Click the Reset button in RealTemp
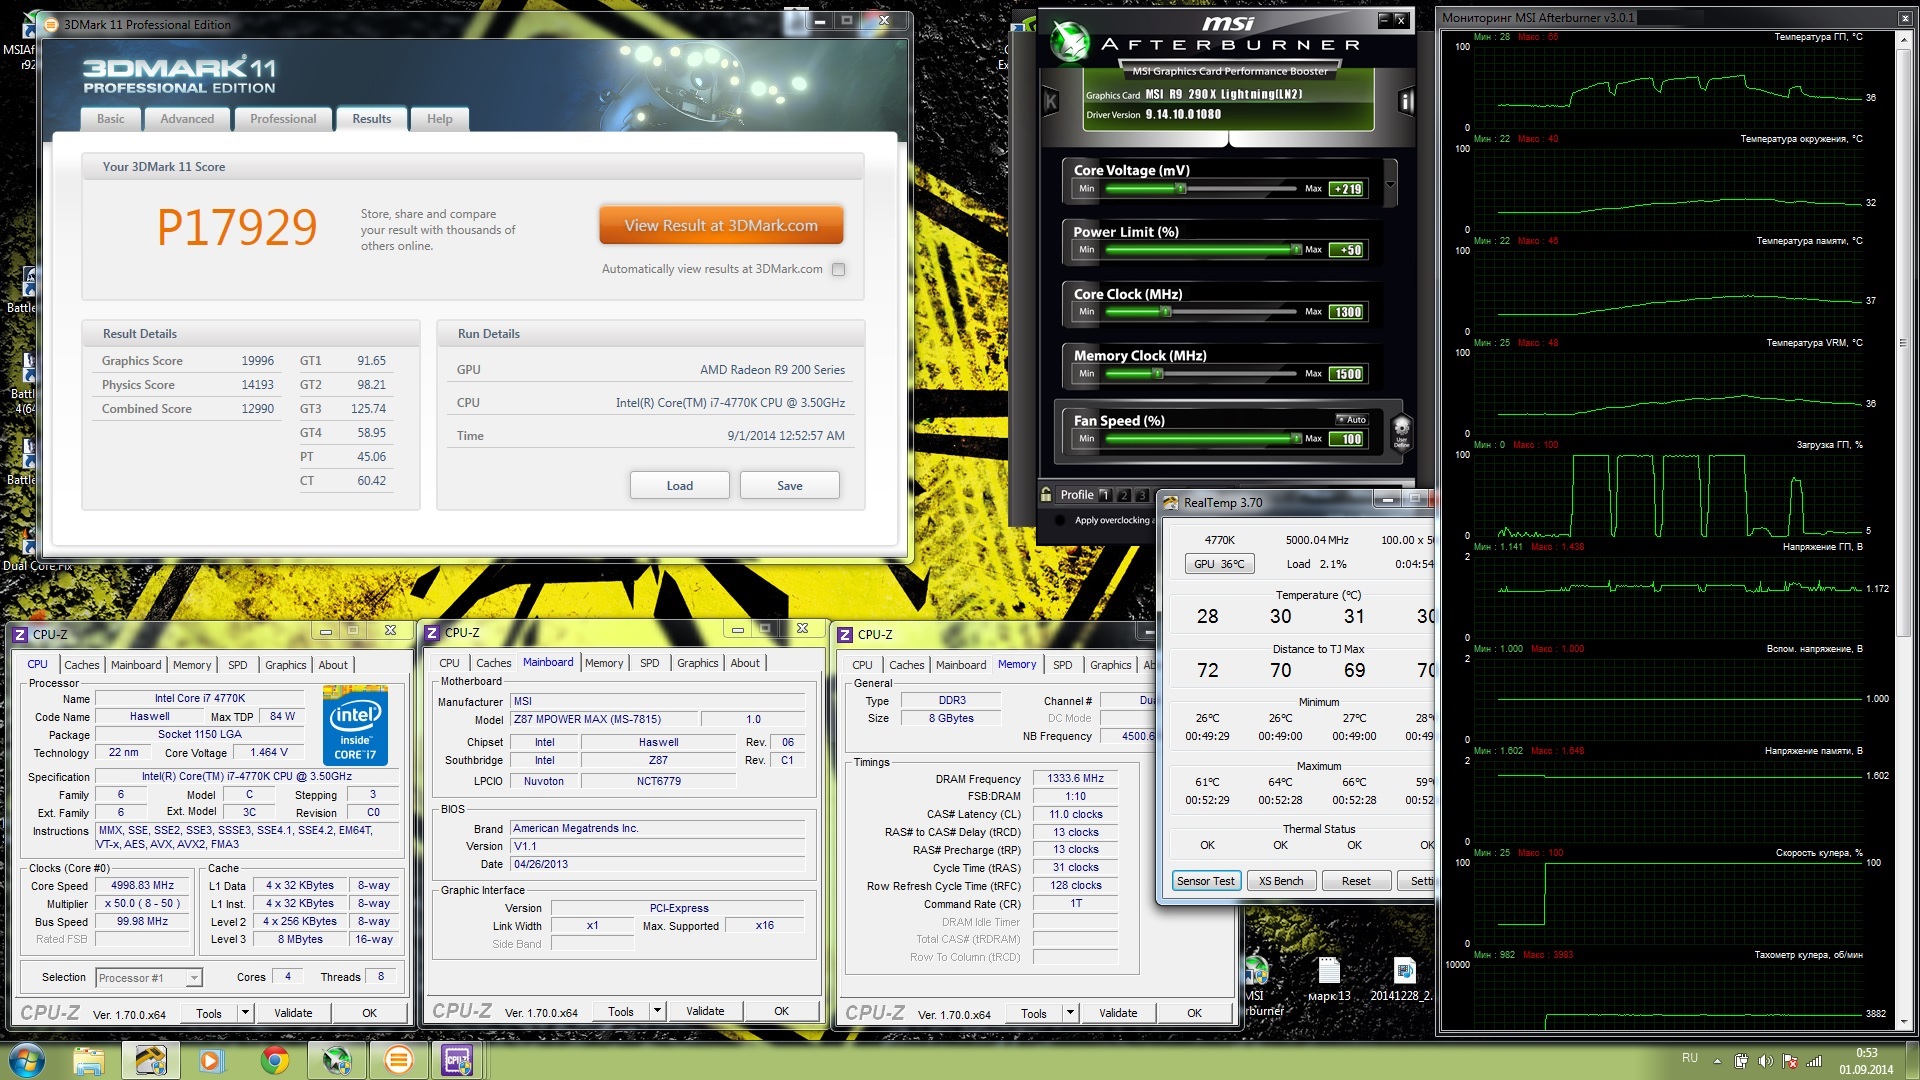Image resolution: width=1920 pixels, height=1080 pixels. coord(1356,881)
